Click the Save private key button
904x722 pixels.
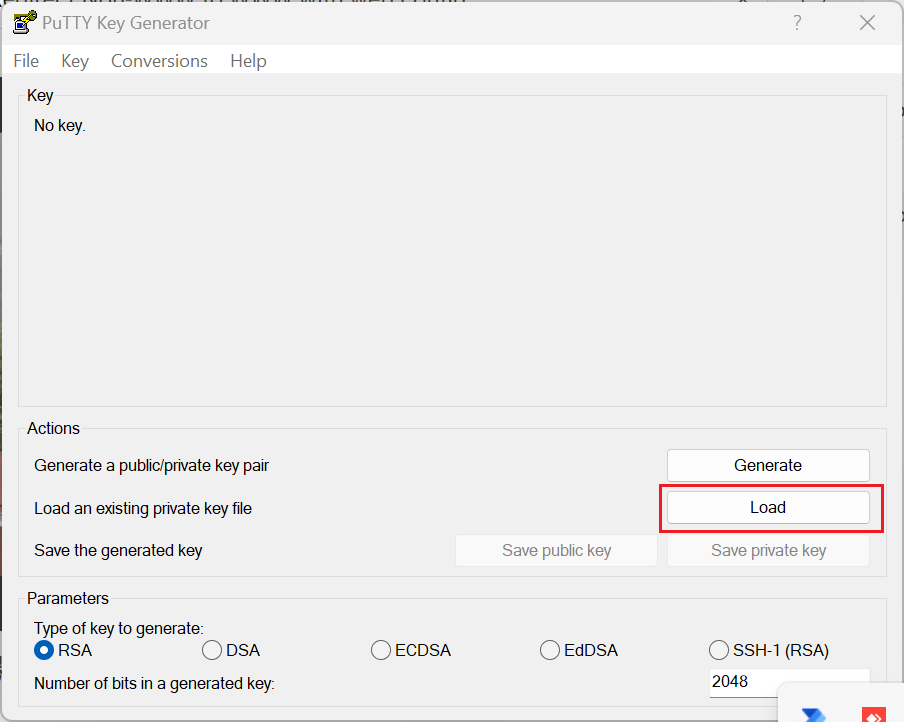pos(768,551)
